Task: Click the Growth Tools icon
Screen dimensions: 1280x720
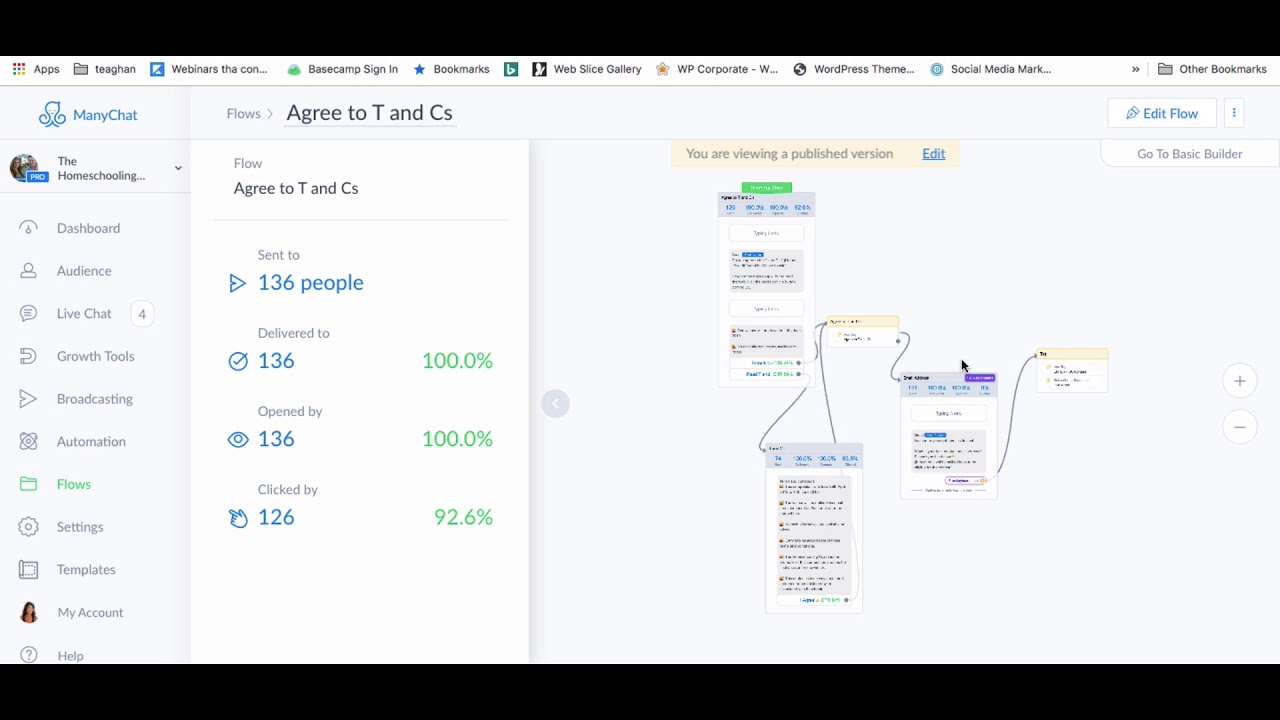Action: click(28, 356)
